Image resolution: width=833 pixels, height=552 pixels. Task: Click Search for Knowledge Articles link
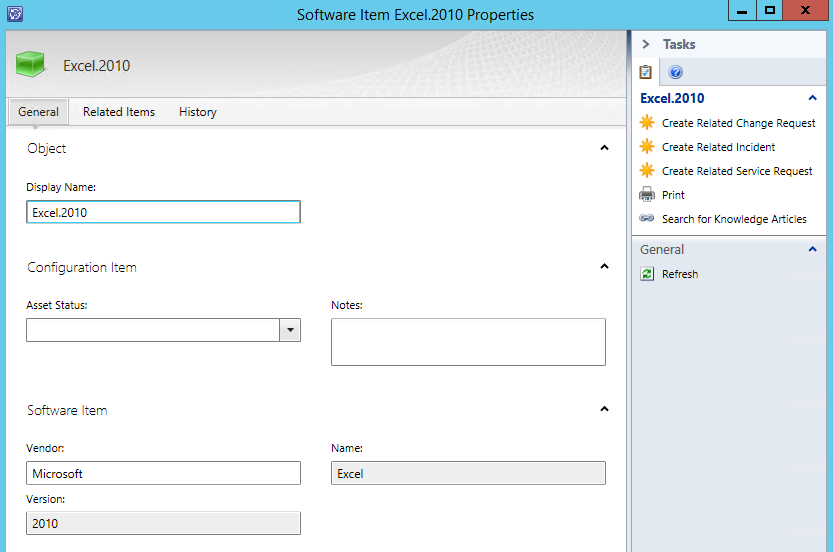tap(734, 219)
